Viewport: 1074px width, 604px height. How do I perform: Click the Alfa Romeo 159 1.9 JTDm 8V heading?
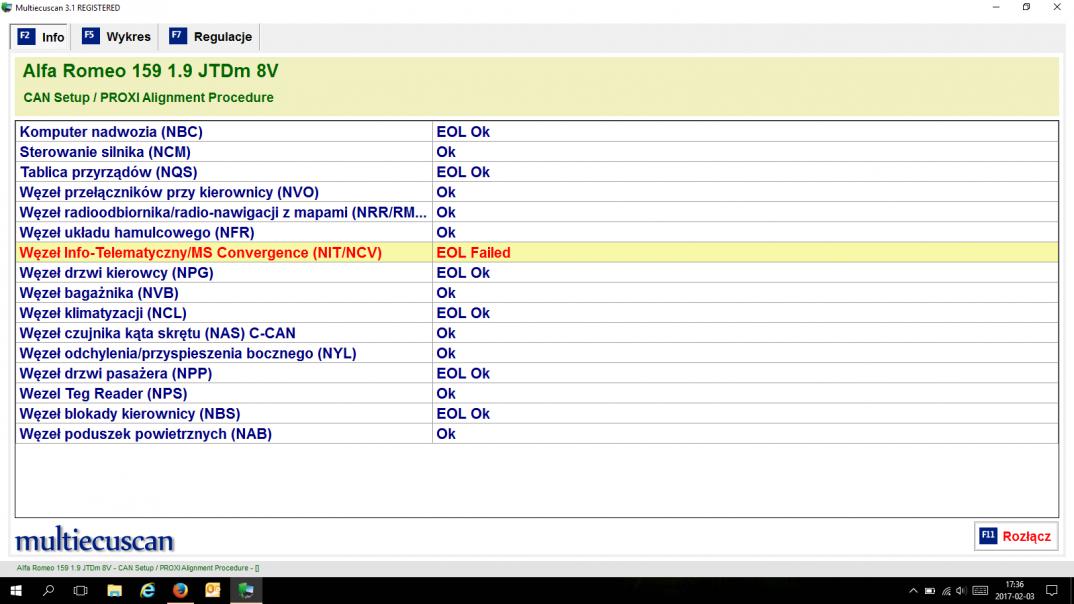click(151, 71)
